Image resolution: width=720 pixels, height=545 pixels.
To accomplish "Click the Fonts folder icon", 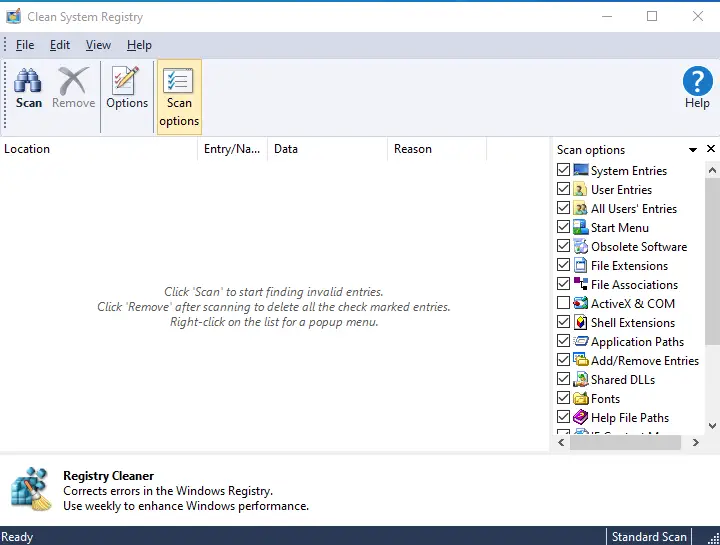I will click(580, 398).
